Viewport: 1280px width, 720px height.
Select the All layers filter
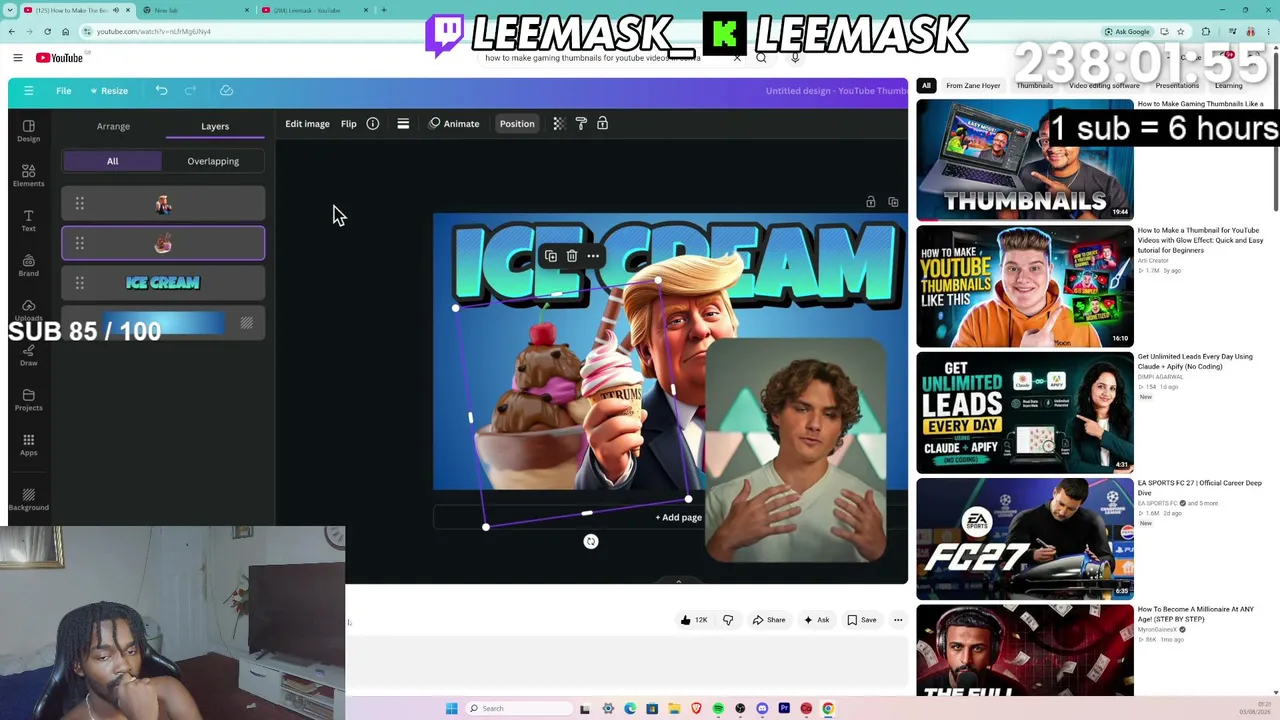(112, 161)
